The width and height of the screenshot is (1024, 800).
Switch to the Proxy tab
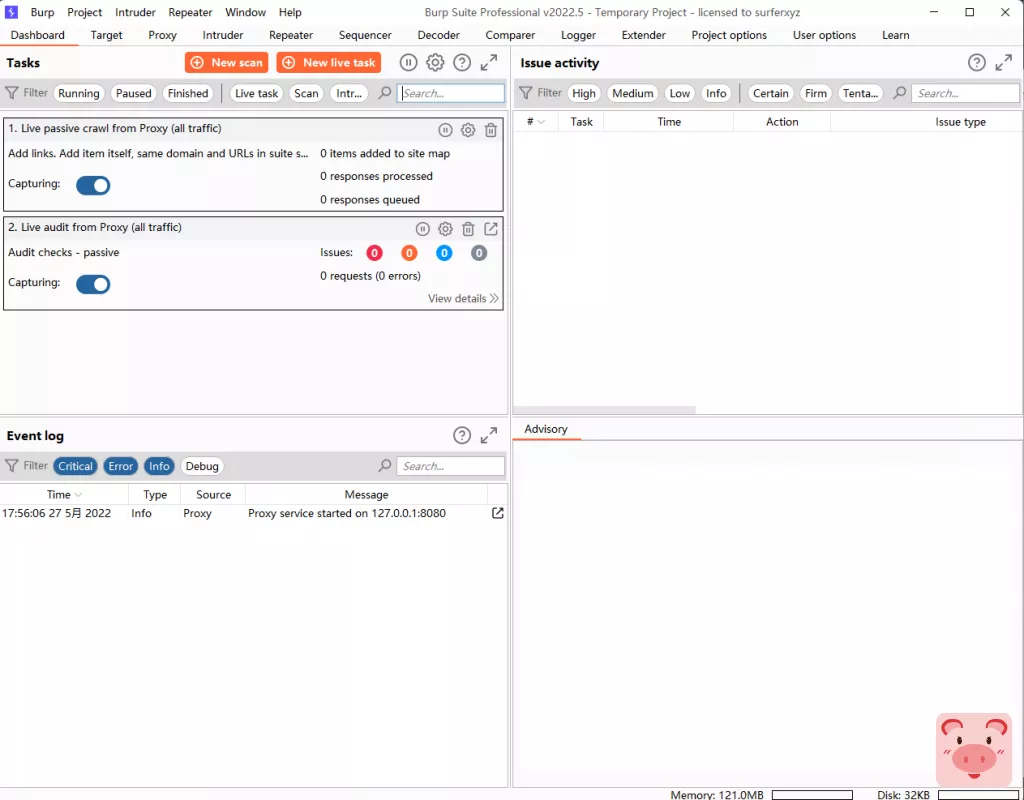[162, 34]
